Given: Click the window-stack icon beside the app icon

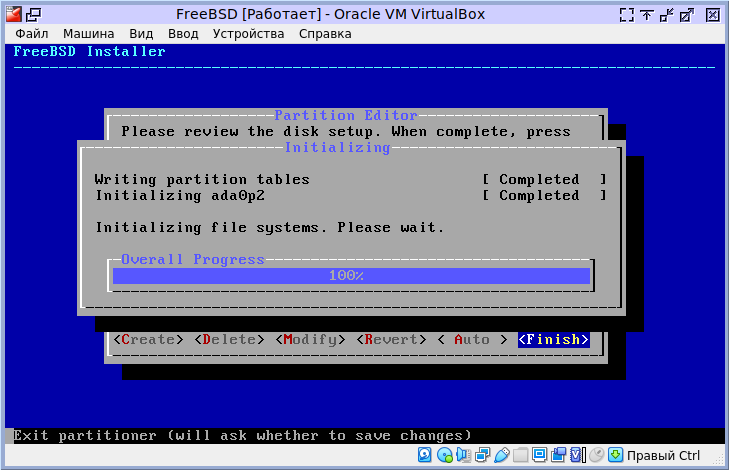Looking at the screenshot, I should [x=33, y=15].
